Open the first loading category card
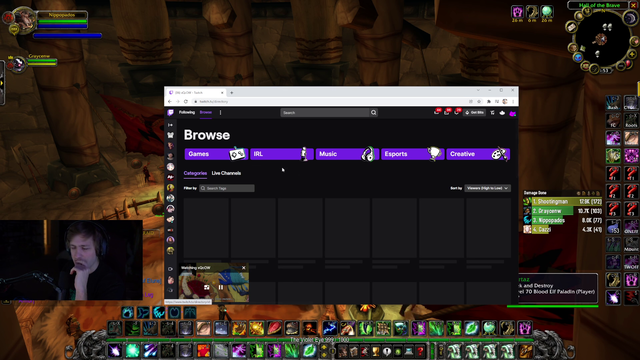Image resolution: width=640 pixels, height=360 pixels. pyautogui.click(x=206, y=228)
